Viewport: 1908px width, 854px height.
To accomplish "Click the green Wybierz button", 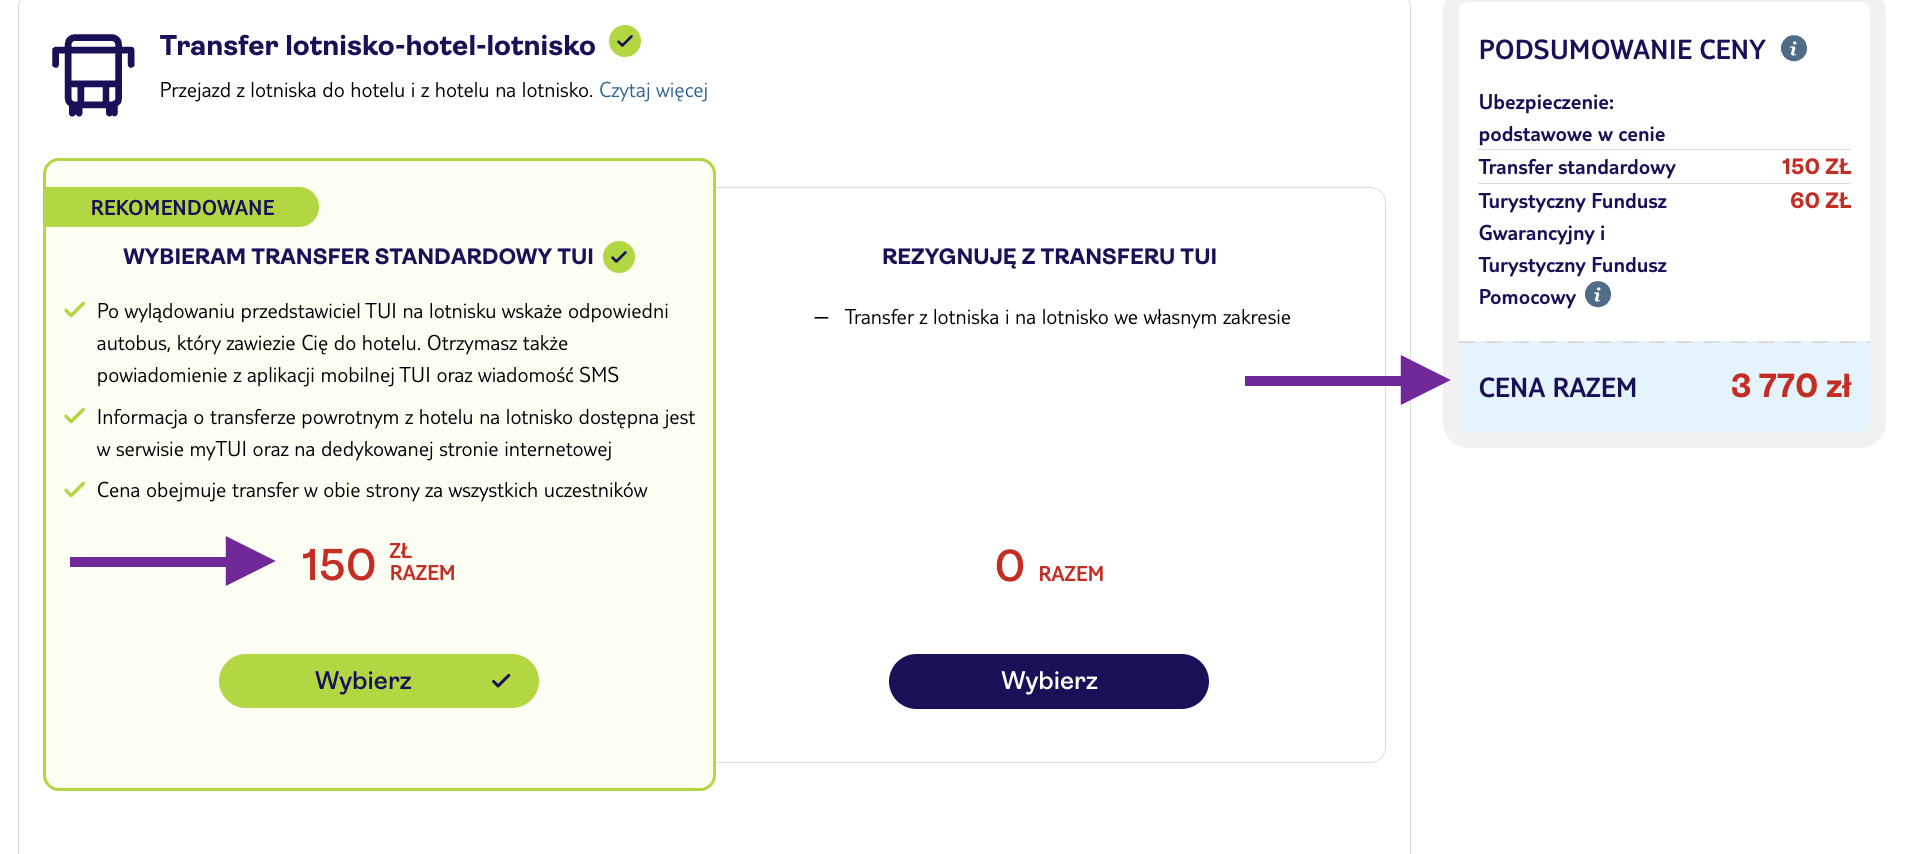I will (378, 681).
